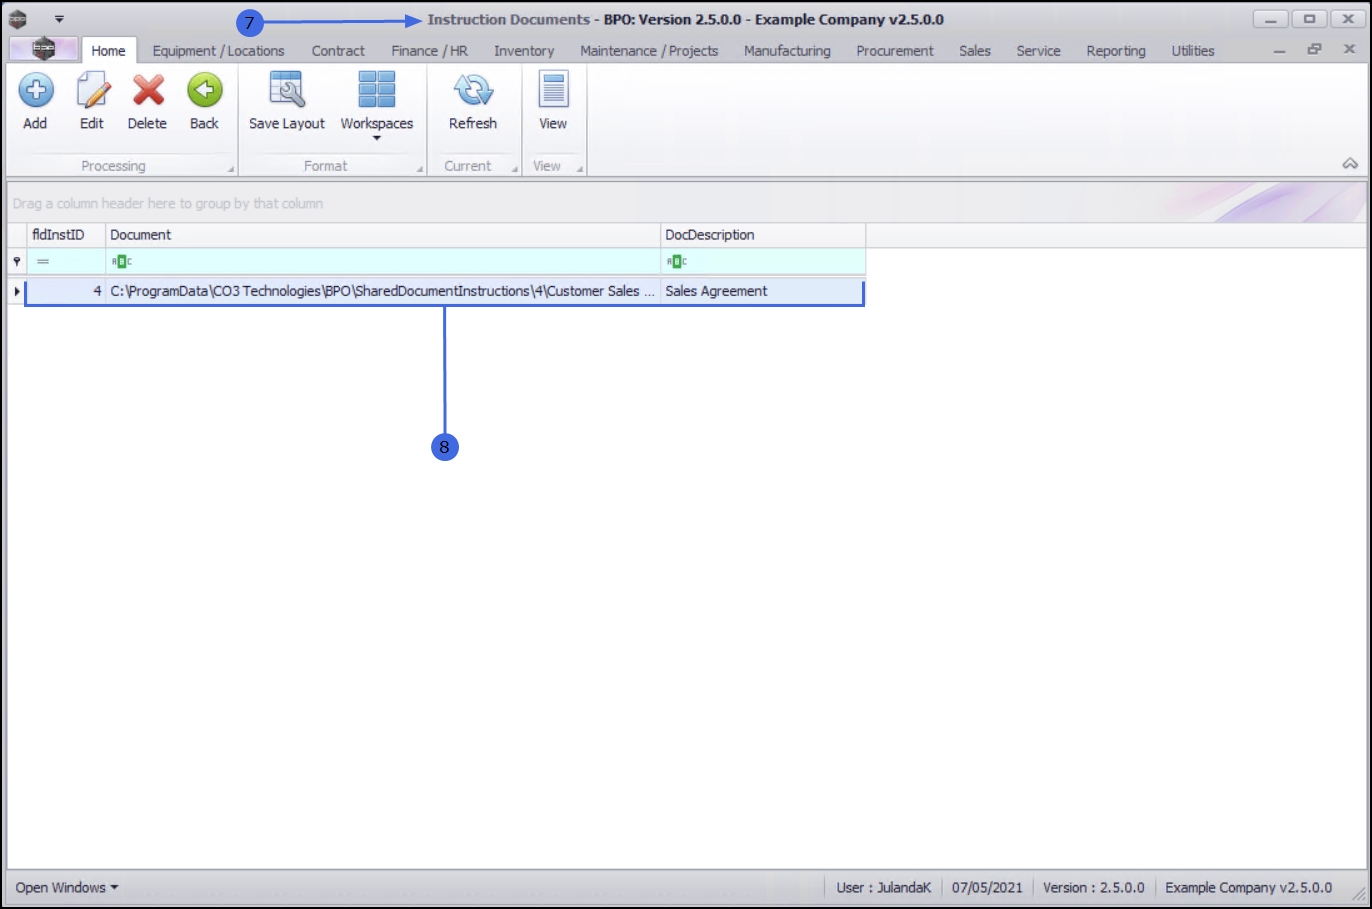Open the View group dialog launcher
1372x909 pixels.
tap(580, 169)
